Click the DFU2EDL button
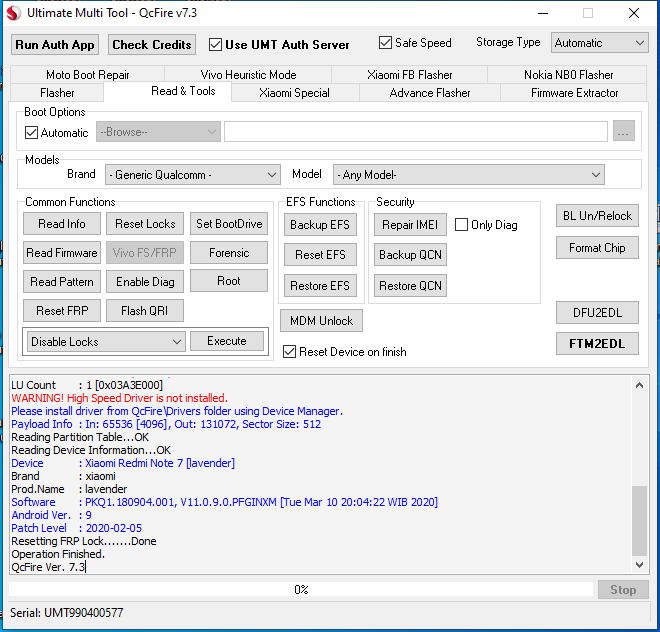This screenshot has height=632, width=660. (x=597, y=312)
